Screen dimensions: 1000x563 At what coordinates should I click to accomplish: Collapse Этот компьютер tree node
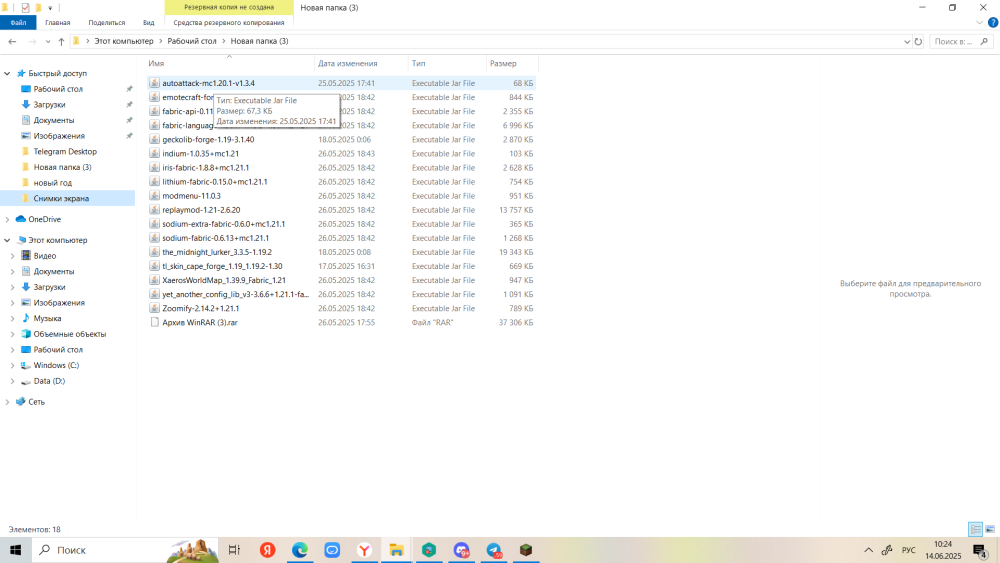click(7, 240)
